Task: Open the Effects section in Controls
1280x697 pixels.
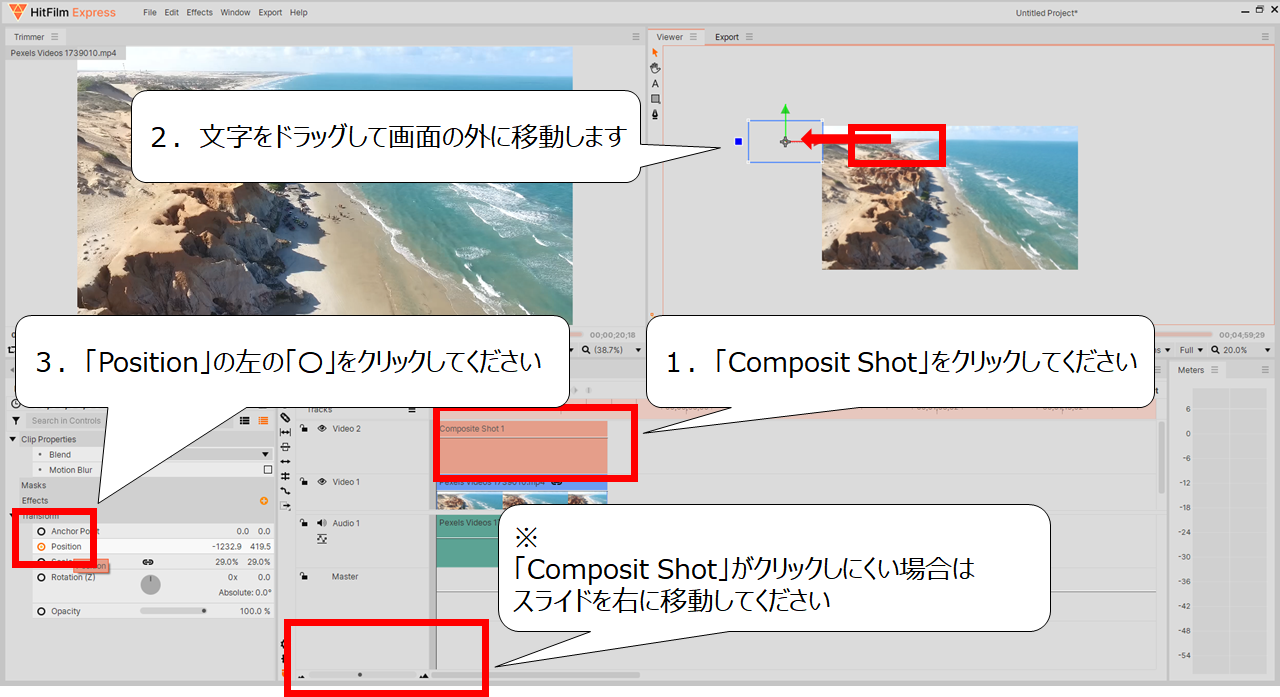Action: (35, 500)
